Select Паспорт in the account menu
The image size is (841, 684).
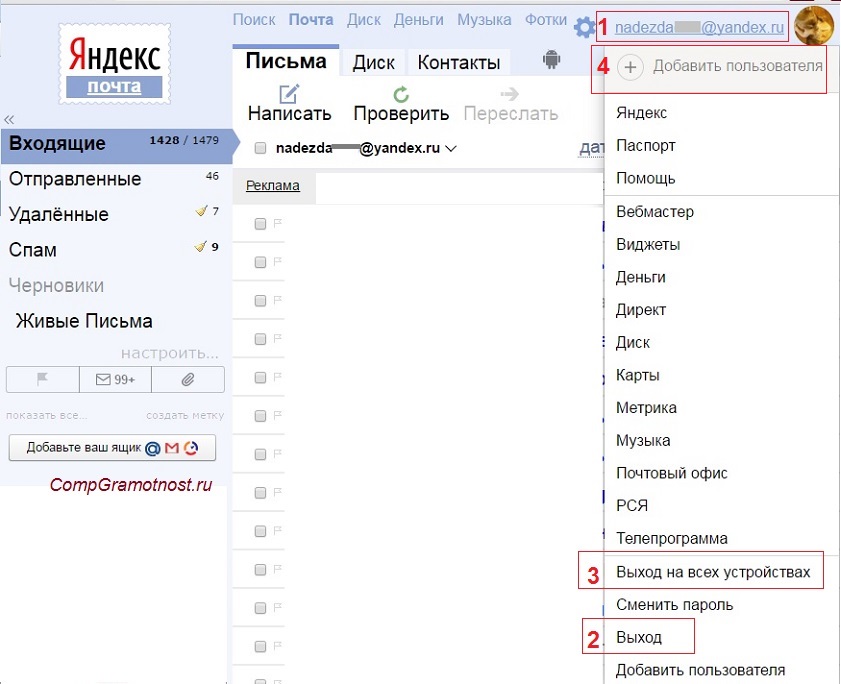(646, 146)
